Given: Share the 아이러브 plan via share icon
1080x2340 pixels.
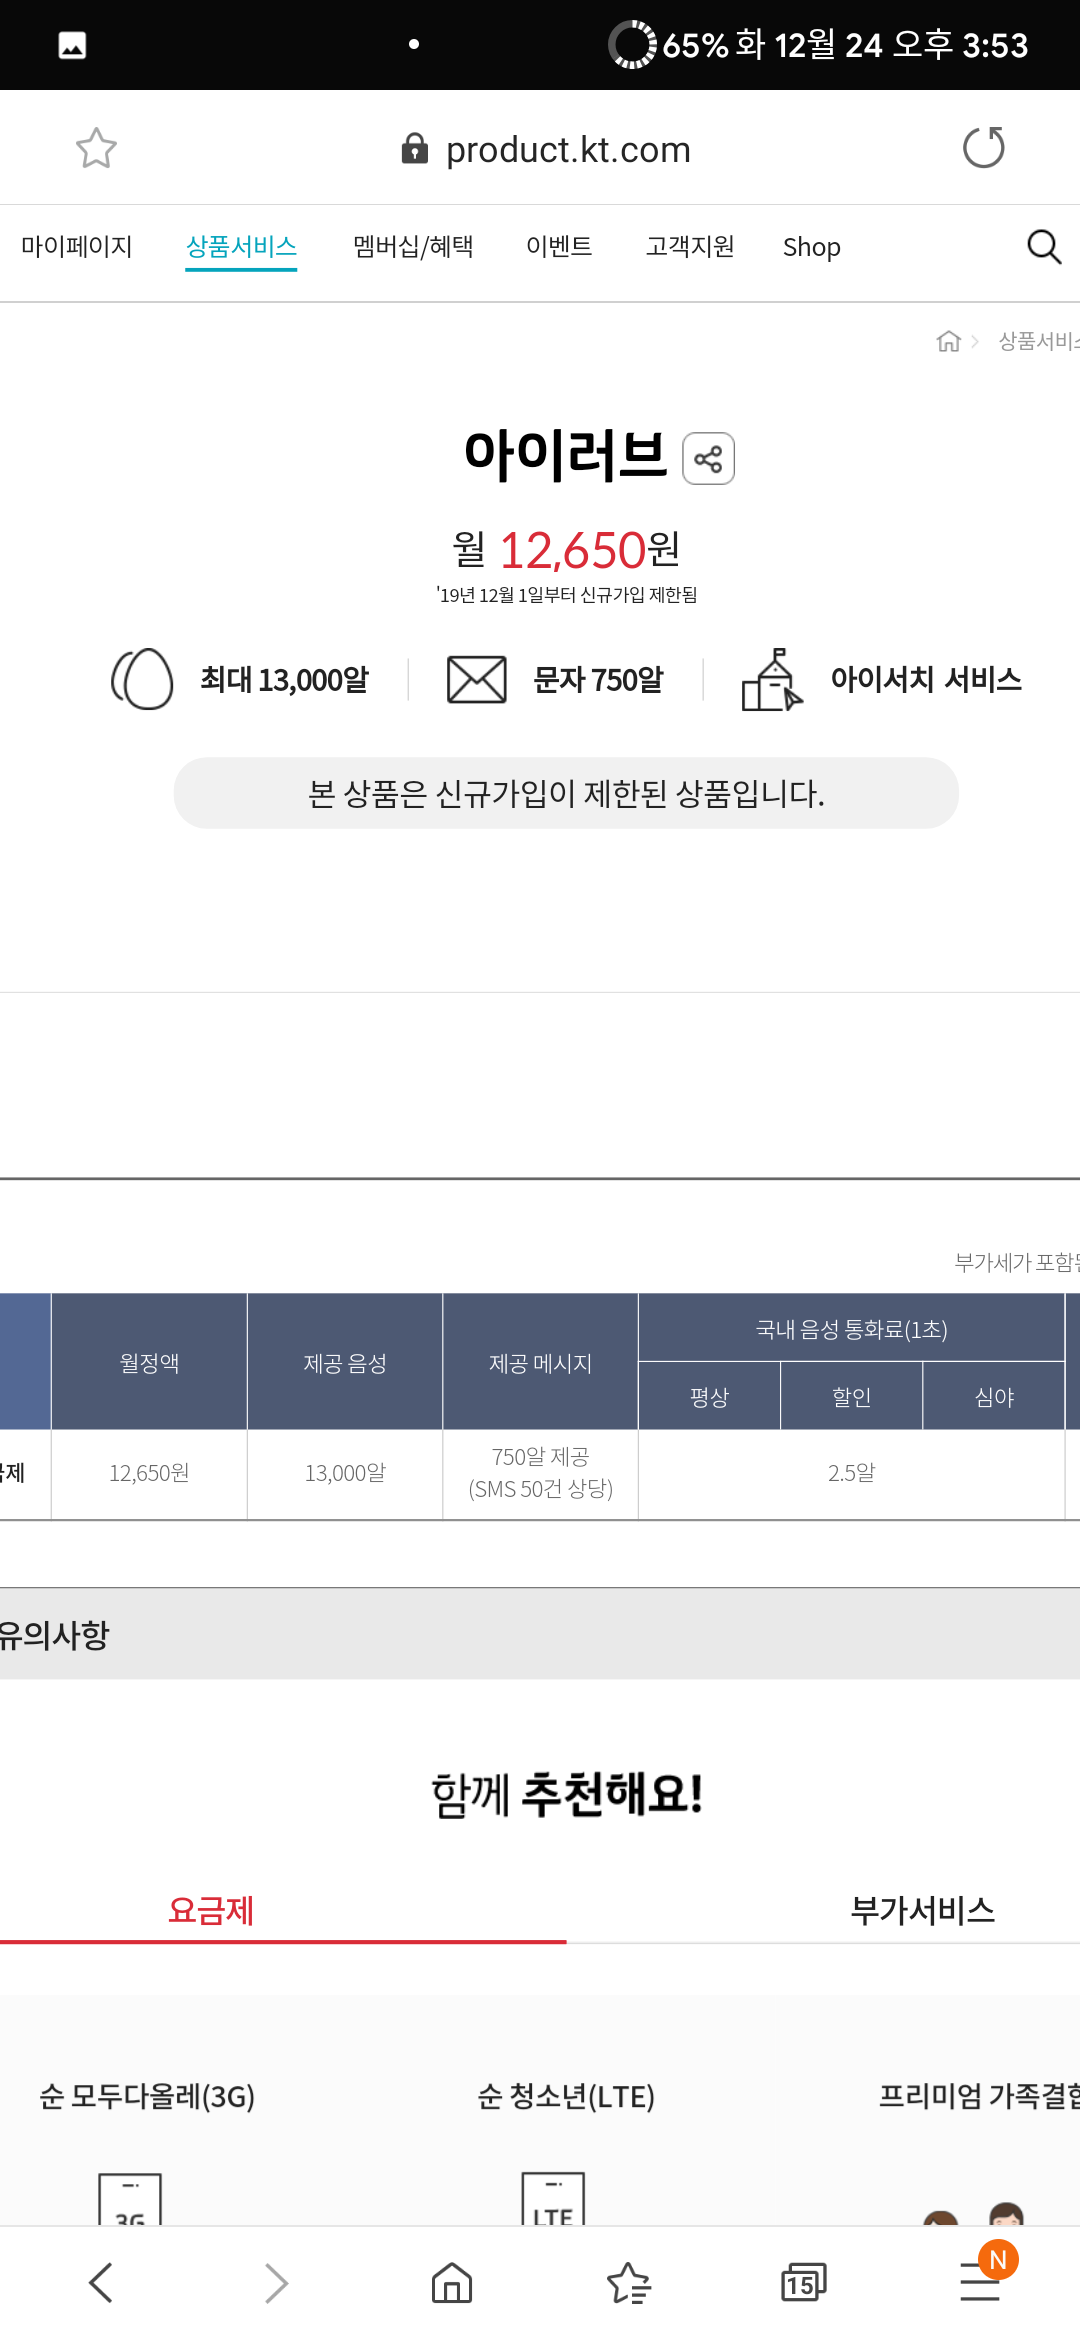Looking at the screenshot, I should 708,459.
